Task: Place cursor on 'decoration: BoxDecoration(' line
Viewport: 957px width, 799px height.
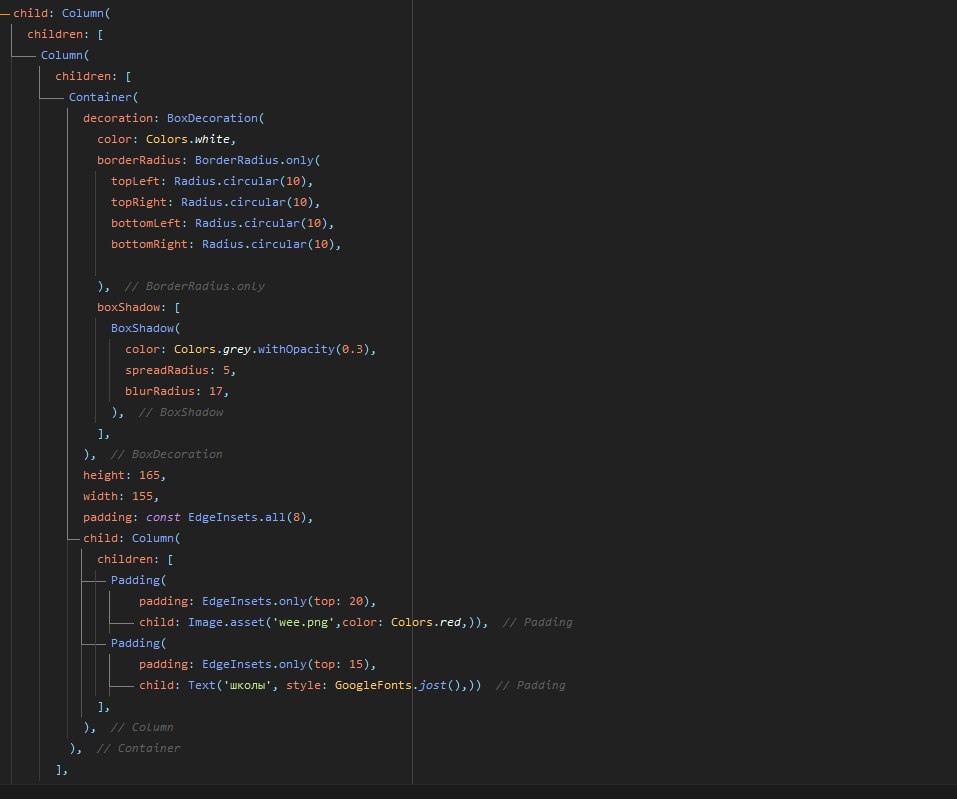Action: tap(173, 118)
